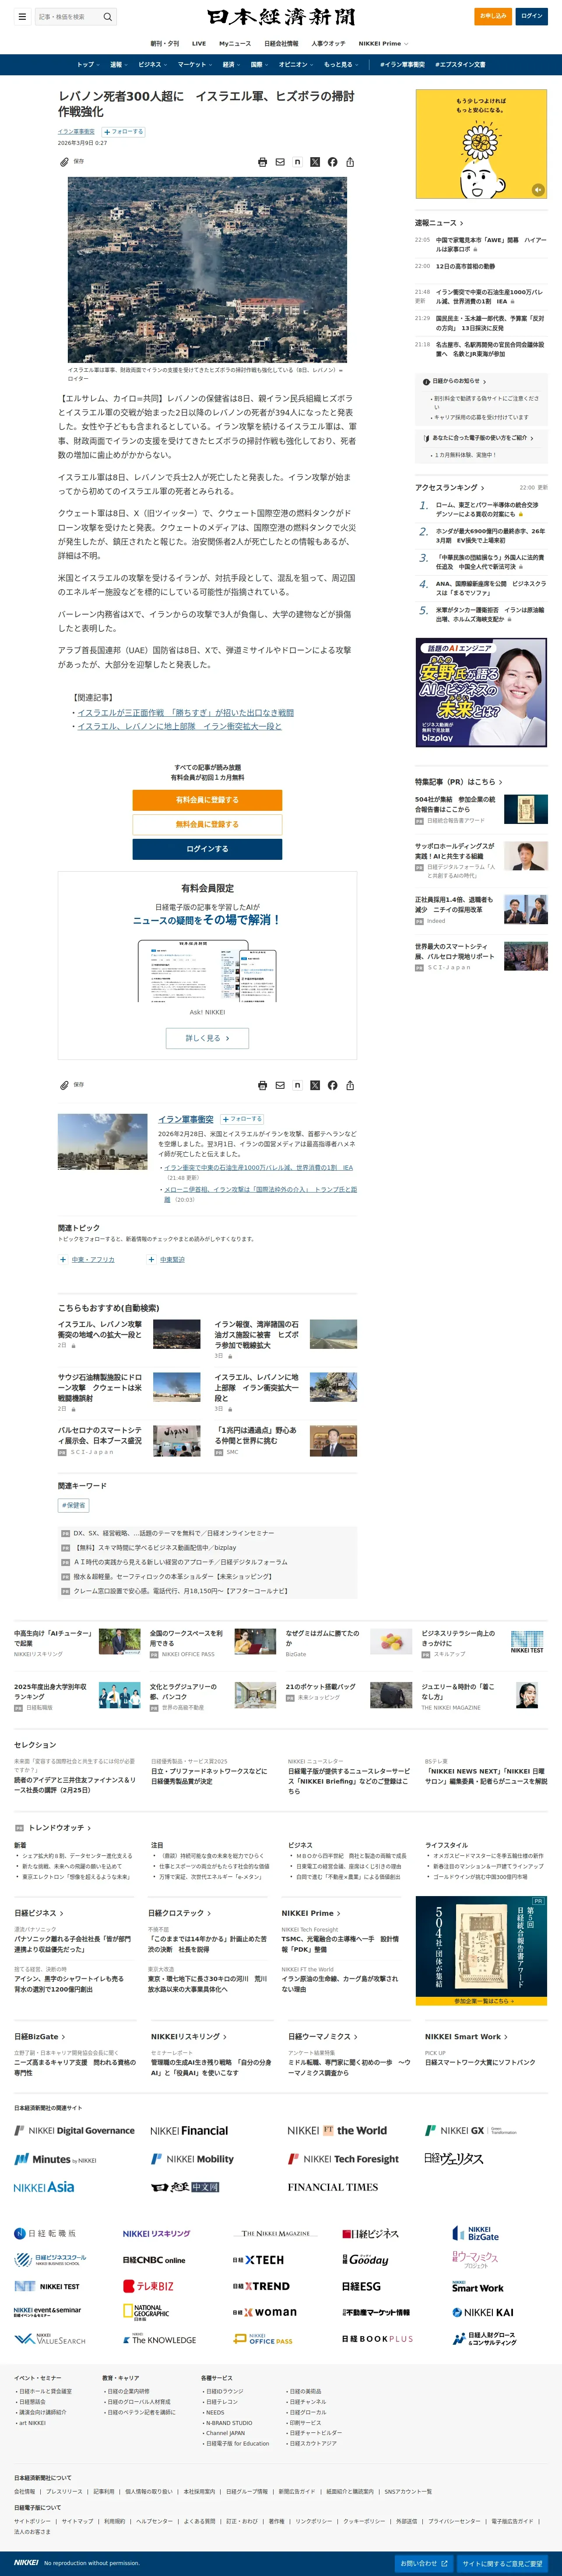Click the X icon below the article body
562x2576 pixels.
tap(315, 1085)
